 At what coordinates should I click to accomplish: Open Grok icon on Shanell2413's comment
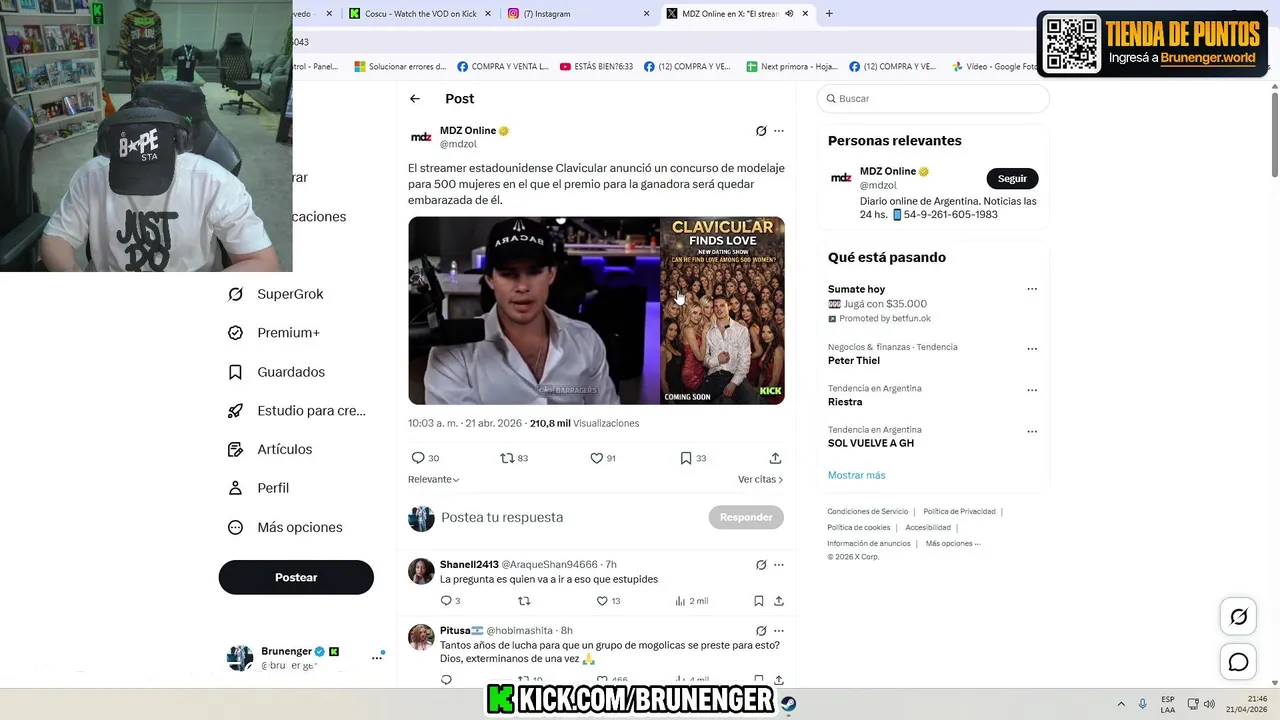(761, 565)
